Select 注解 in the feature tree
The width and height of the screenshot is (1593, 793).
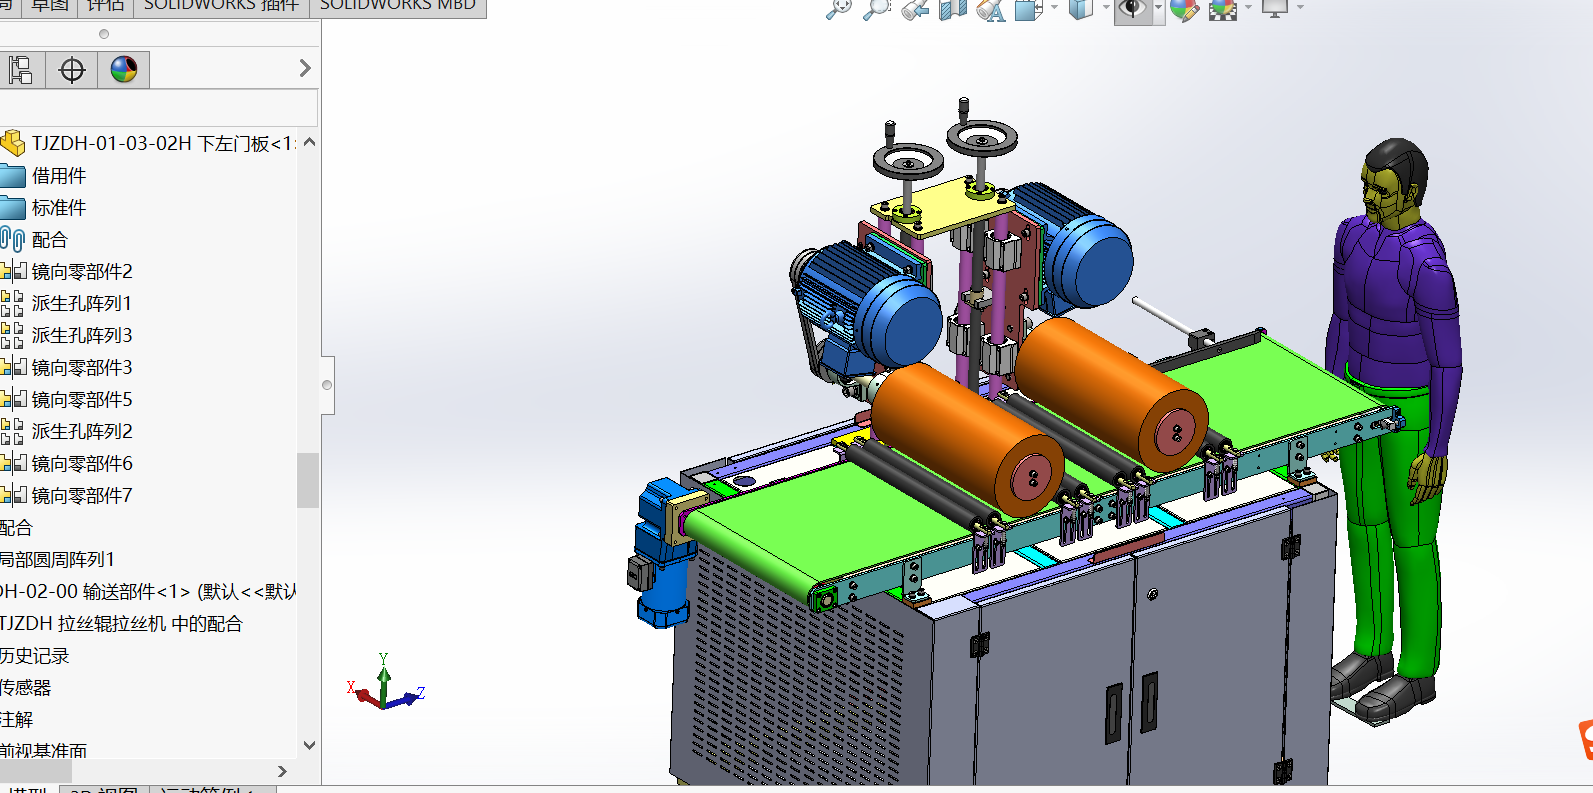pyautogui.click(x=17, y=720)
